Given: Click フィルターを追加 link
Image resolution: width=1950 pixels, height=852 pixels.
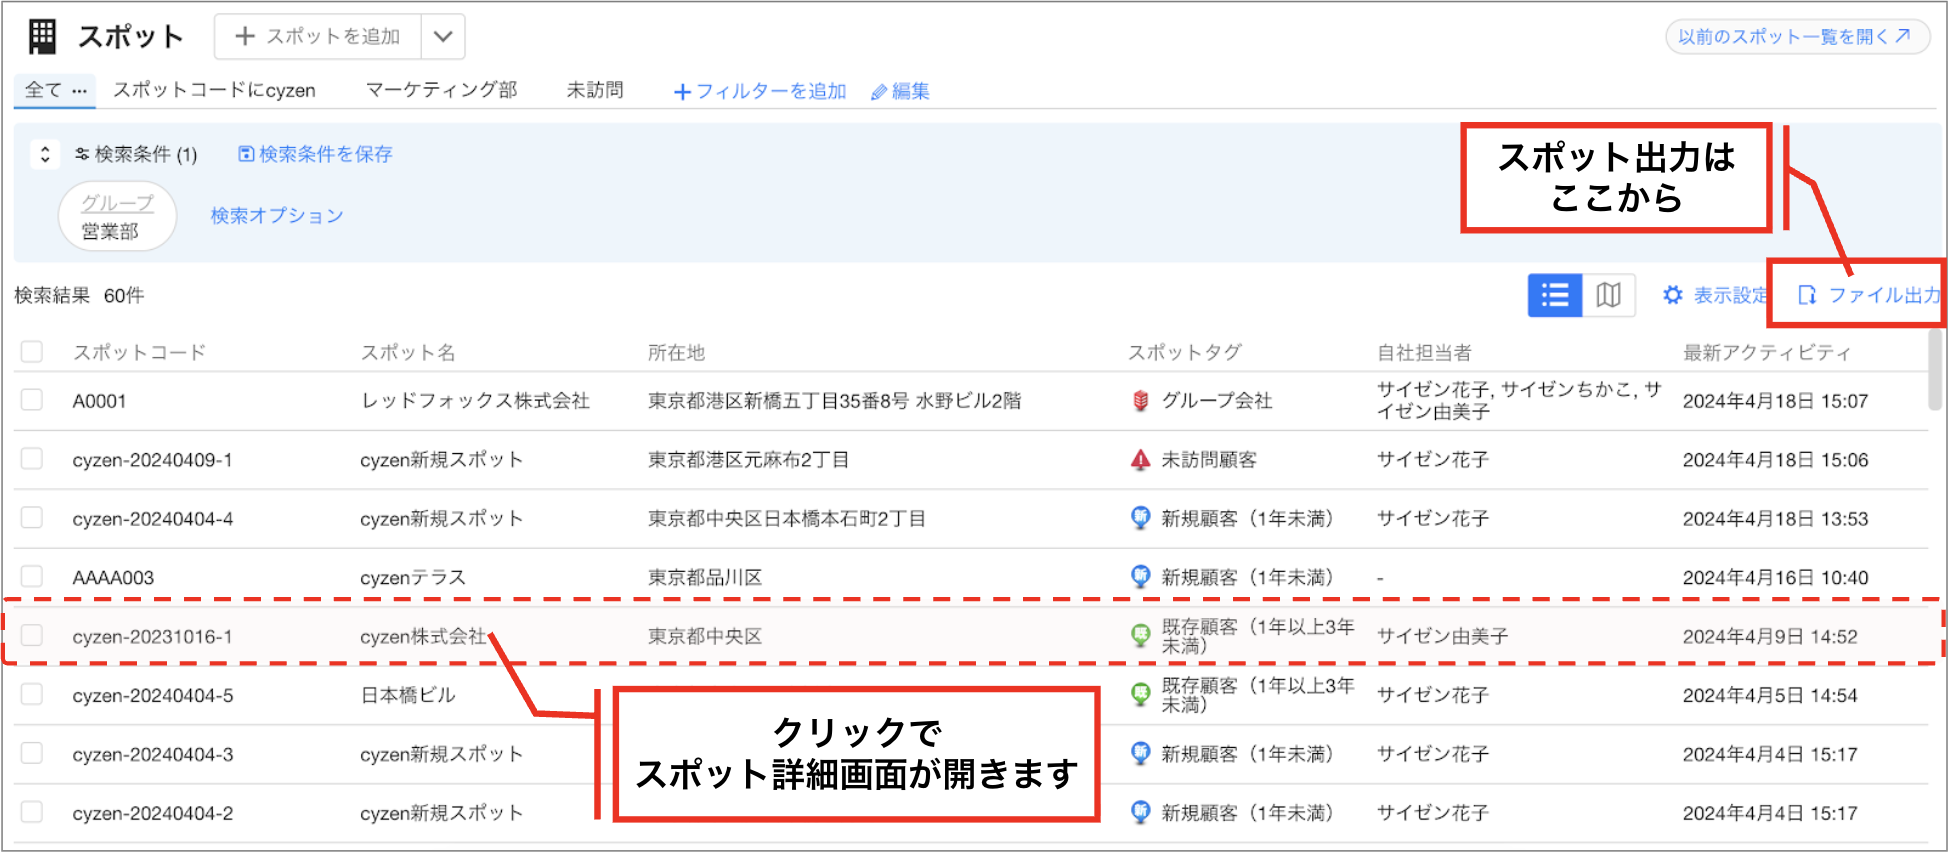Looking at the screenshot, I should 761,92.
